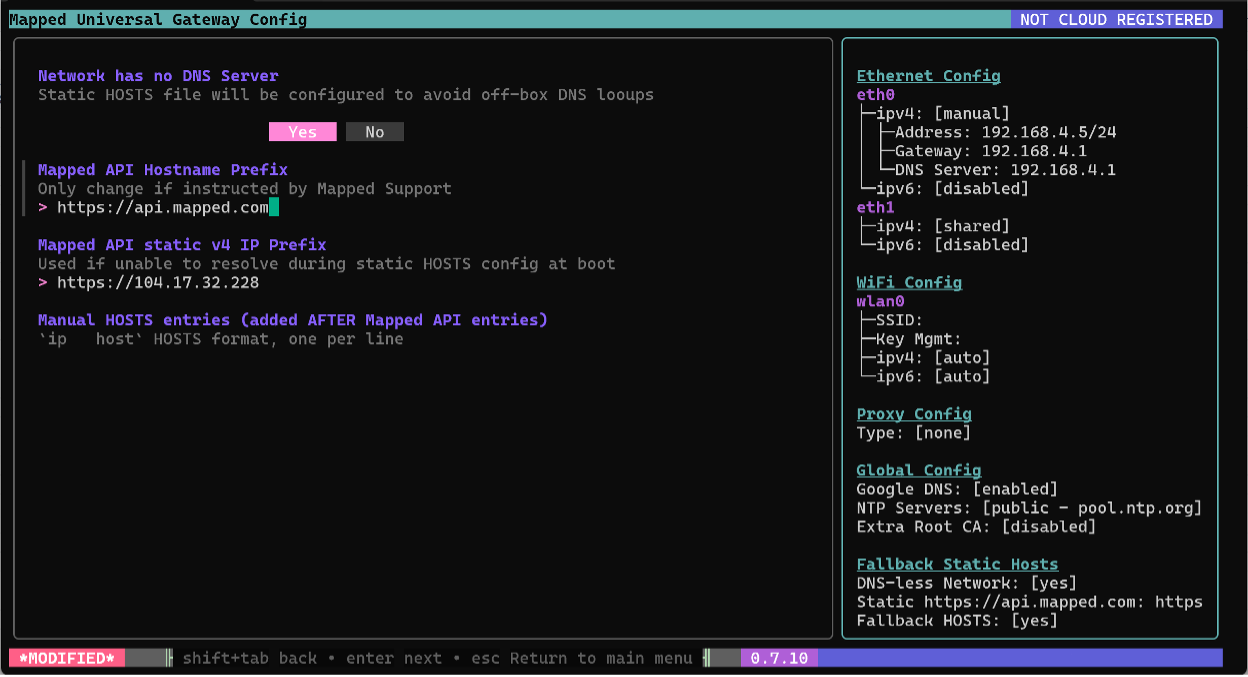This screenshot has height=677, width=1248.
Task: Open the Fallback Static Hosts heading
Action: (957, 564)
